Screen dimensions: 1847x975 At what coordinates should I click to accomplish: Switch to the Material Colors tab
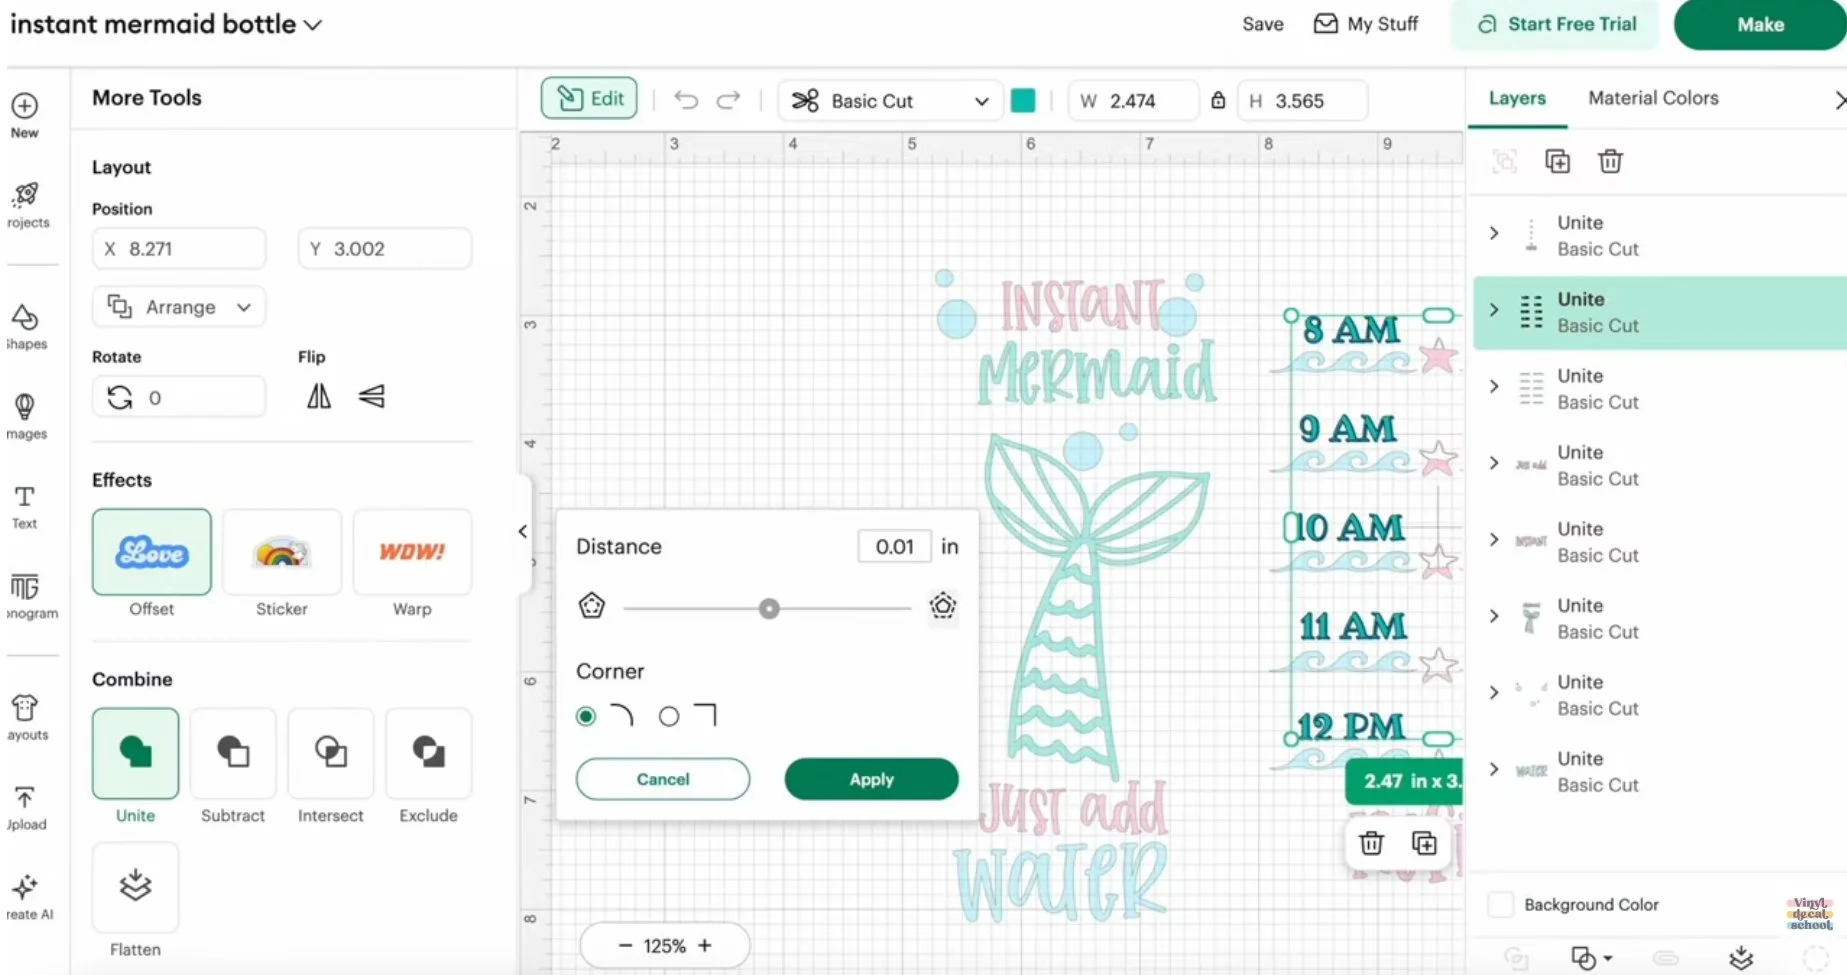tap(1653, 98)
